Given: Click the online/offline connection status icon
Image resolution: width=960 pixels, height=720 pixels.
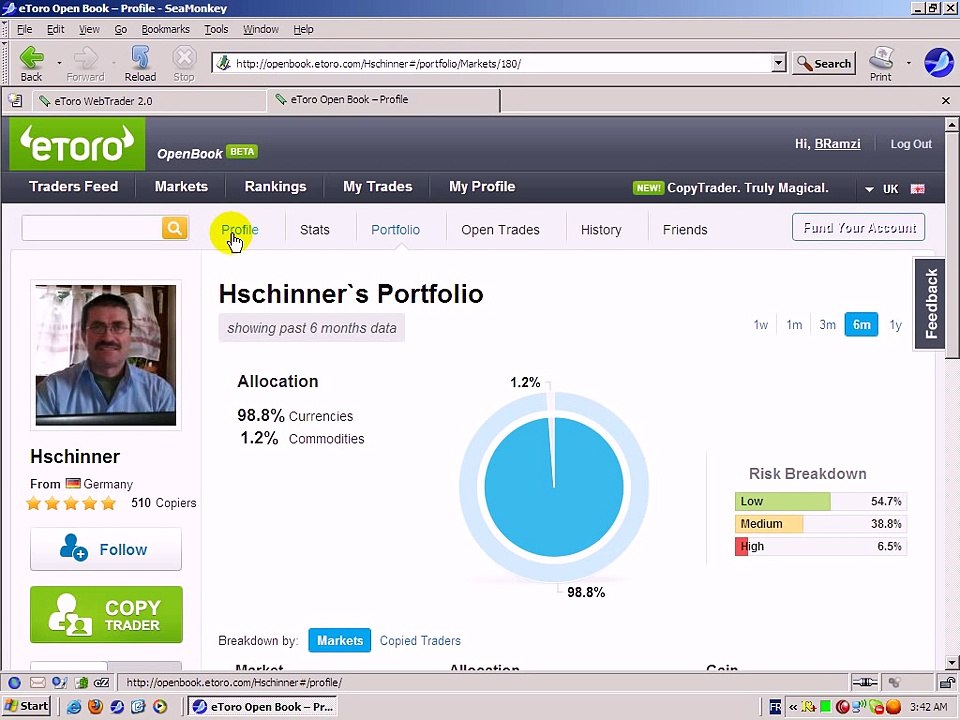Looking at the screenshot, I should click(864, 682).
